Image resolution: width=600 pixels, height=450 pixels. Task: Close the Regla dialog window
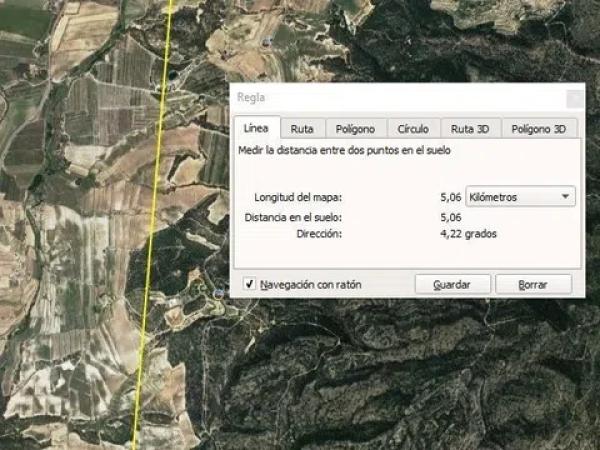(x=574, y=98)
